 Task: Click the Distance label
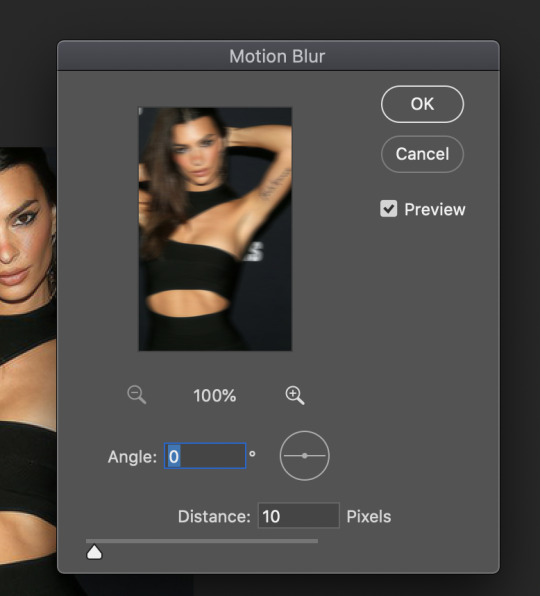tap(214, 517)
